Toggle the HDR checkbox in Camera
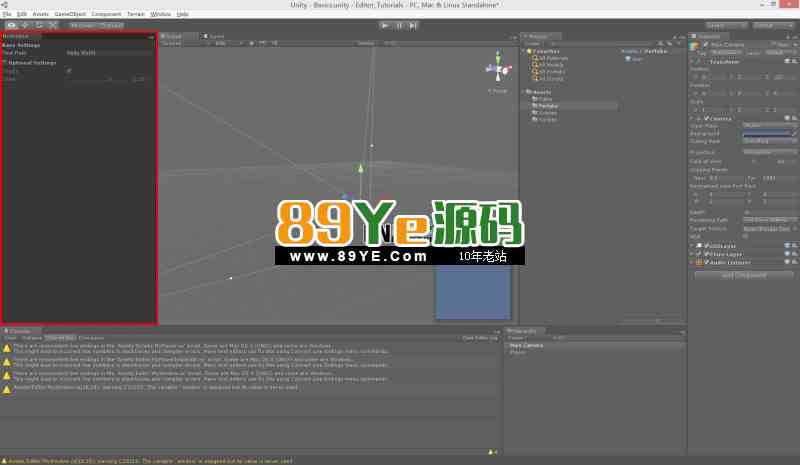This screenshot has height=465, width=800. click(745, 236)
